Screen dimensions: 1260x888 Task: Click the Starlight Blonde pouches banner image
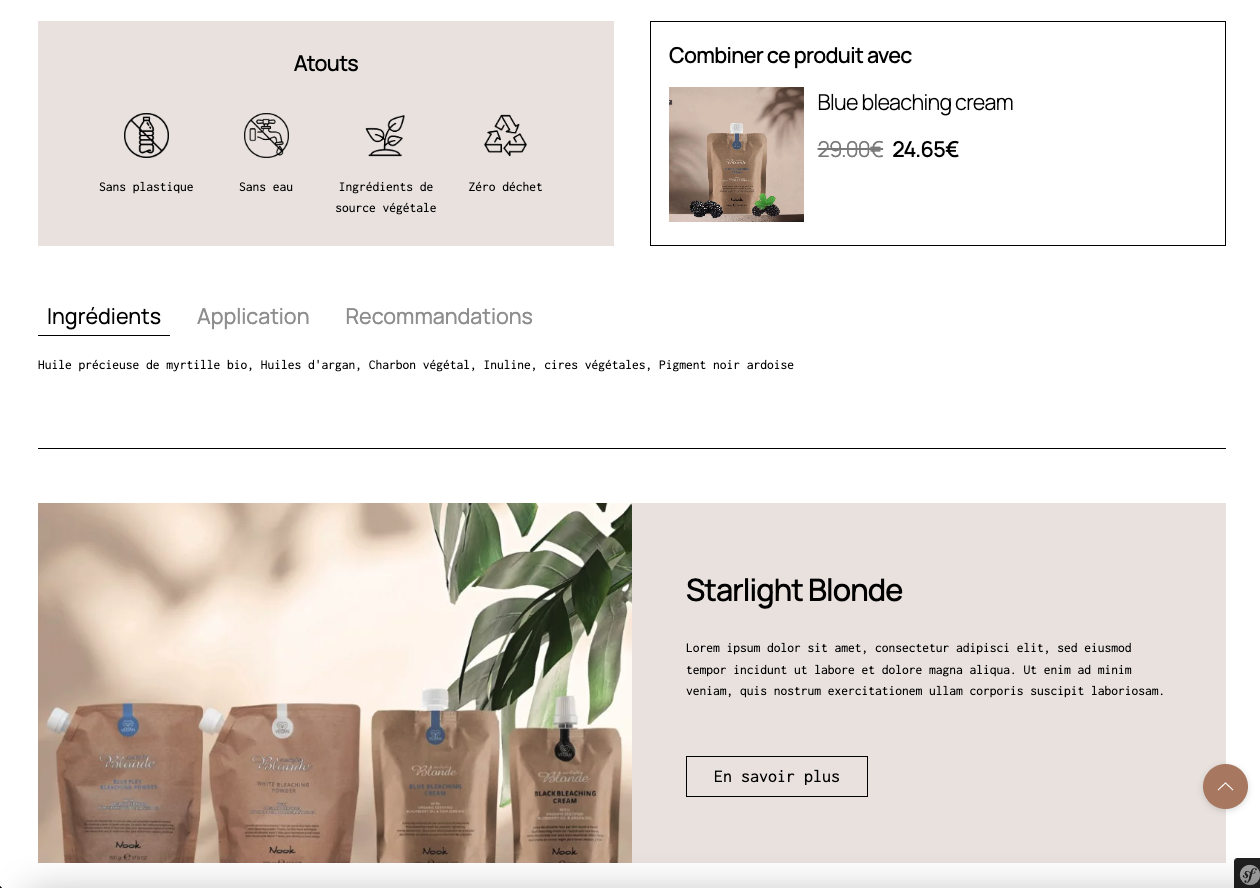(x=335, y=683)
